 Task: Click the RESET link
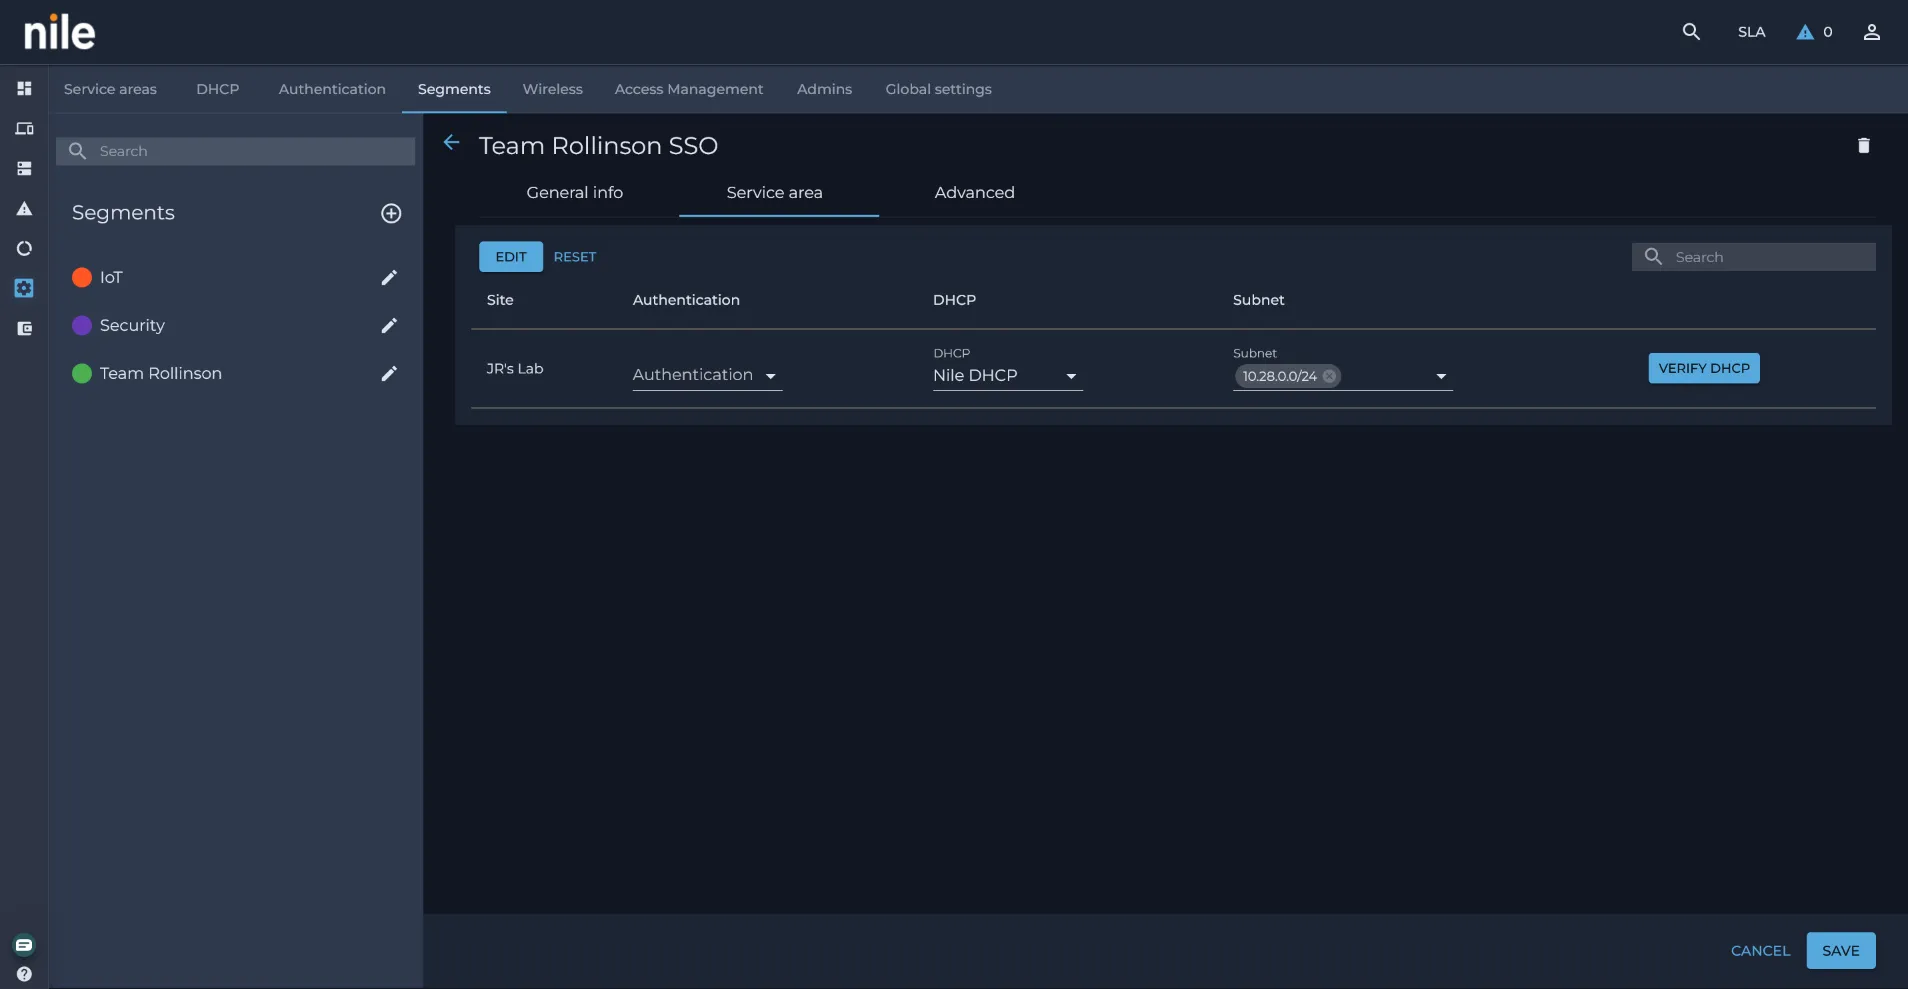coord(575,257)
